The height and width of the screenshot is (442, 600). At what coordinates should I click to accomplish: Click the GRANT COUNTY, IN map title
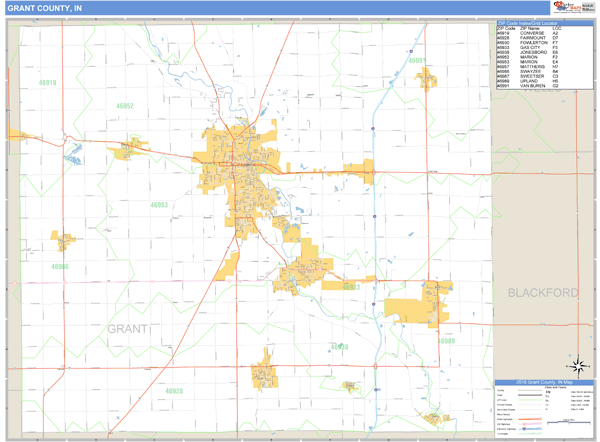coord(44,8)
